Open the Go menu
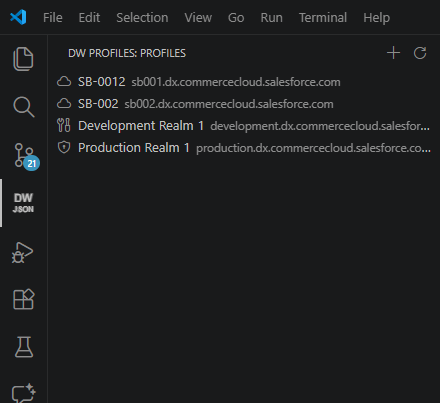The image size is (440, 403). (236, 18)
